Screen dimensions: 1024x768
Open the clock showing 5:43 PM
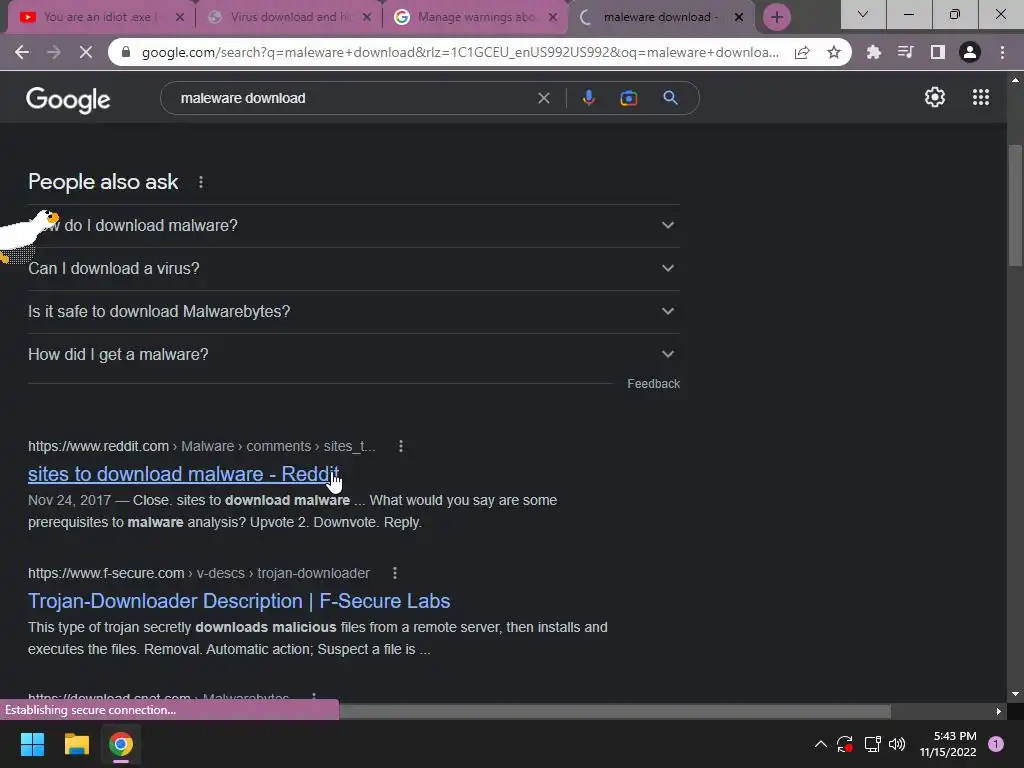(948, 744)
